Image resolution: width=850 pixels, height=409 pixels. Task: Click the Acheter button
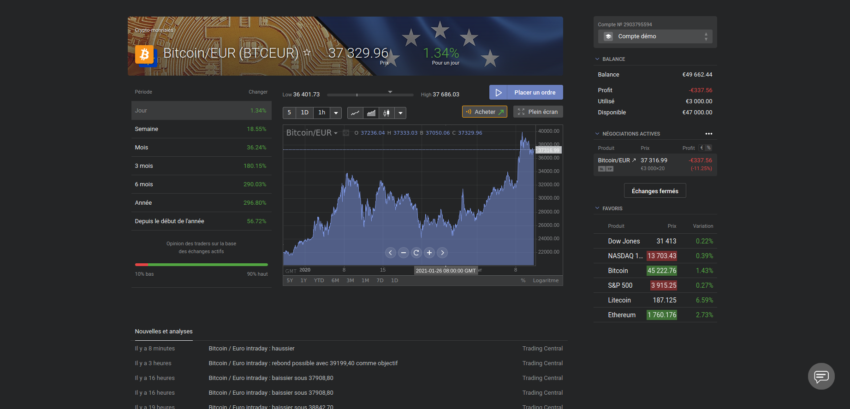click(x=485, y=112)
